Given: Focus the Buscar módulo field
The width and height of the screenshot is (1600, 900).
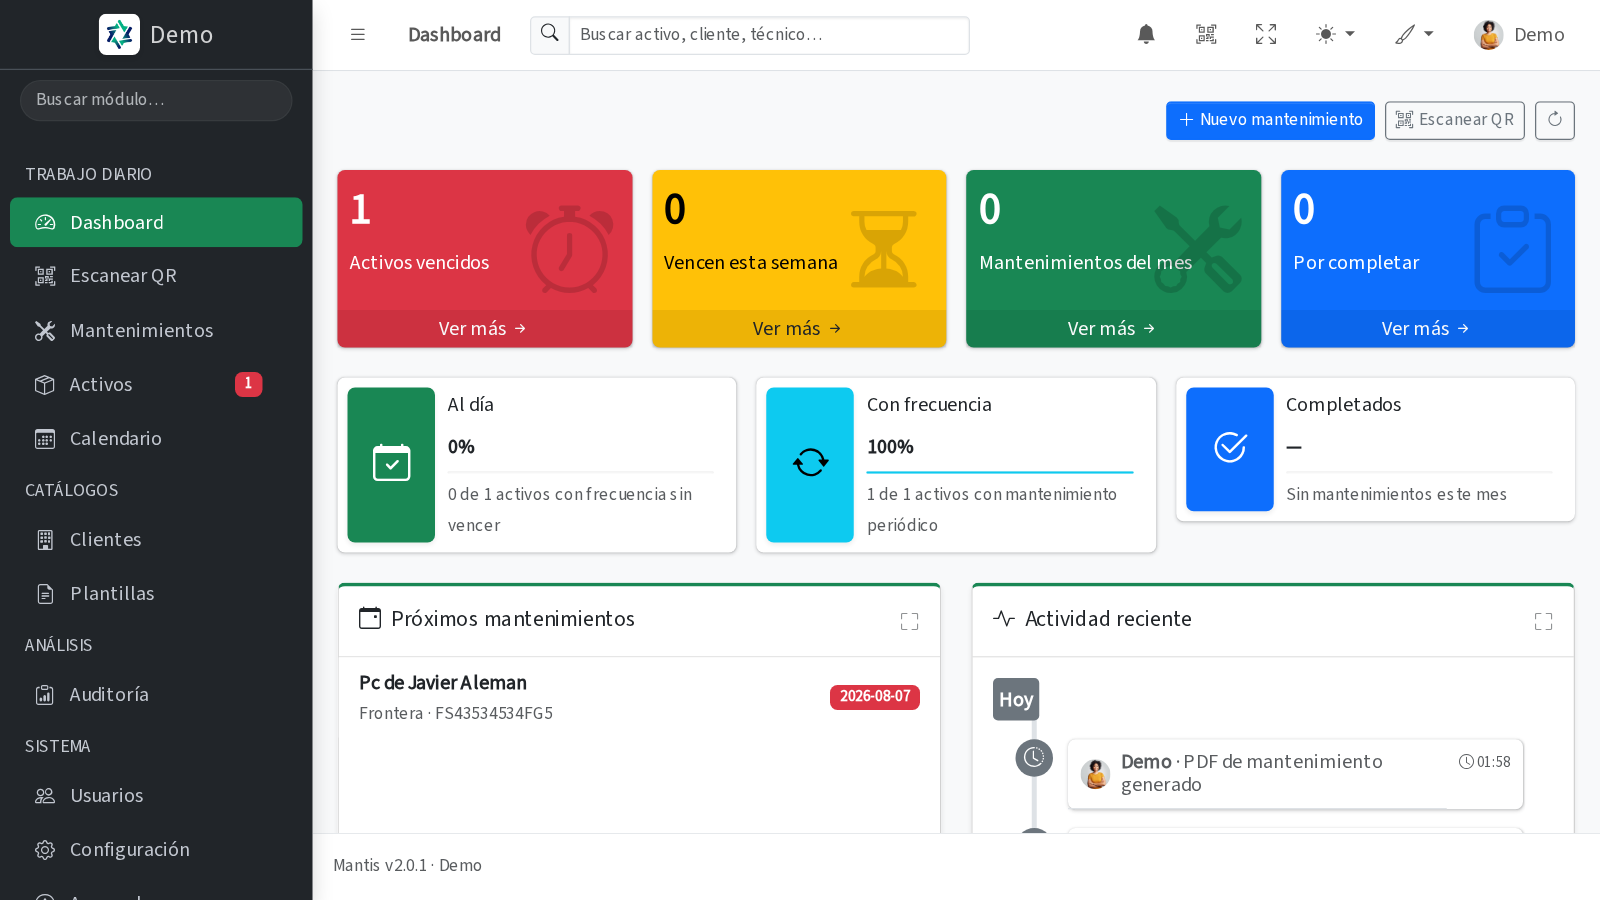Looking at the screenshot, I should (x=156, y=100).
